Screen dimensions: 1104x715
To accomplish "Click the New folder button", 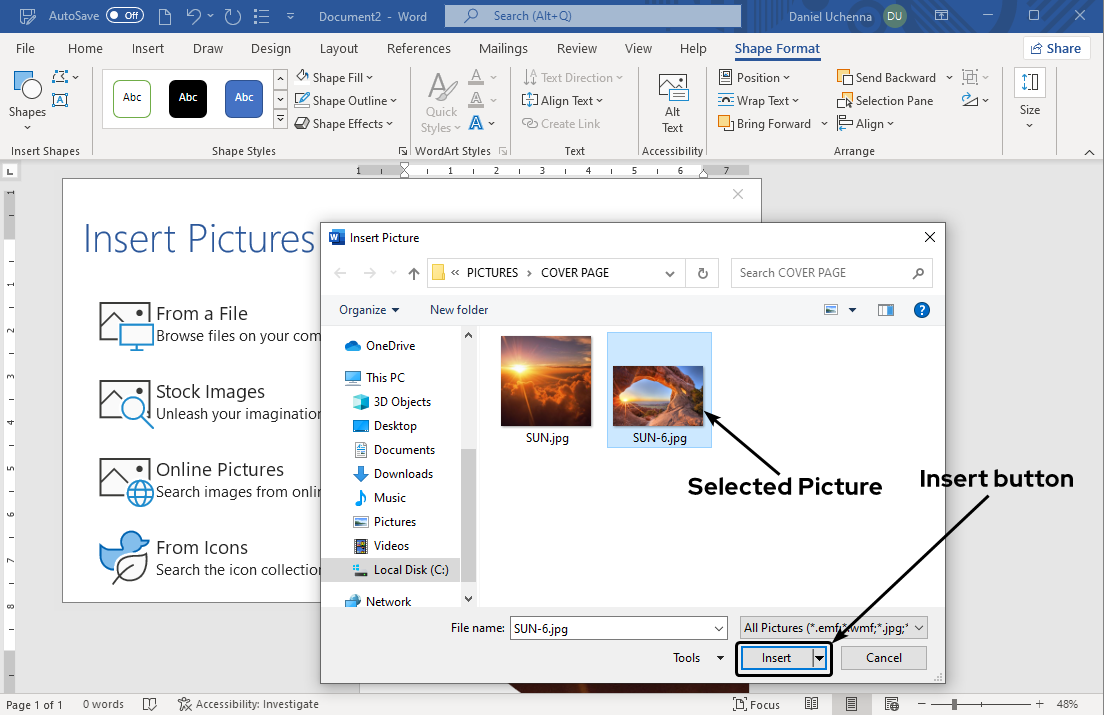I will click(x=459, y=310).
